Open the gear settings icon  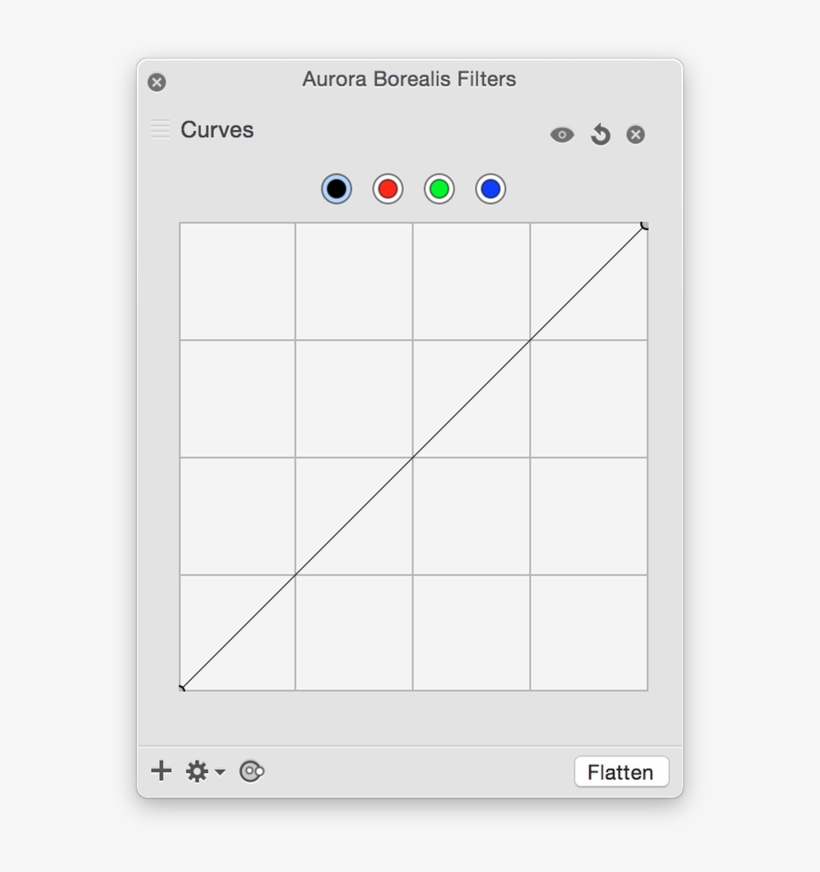click(x=196, y=771)
